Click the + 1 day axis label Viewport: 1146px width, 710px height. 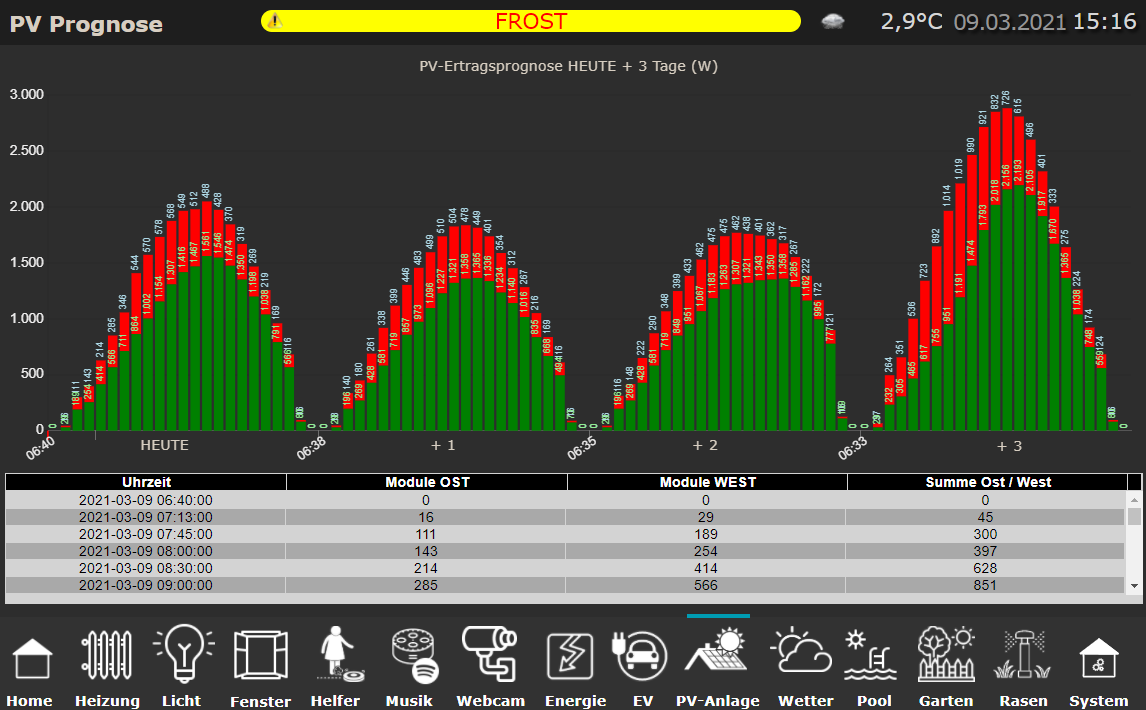point(443,445)
